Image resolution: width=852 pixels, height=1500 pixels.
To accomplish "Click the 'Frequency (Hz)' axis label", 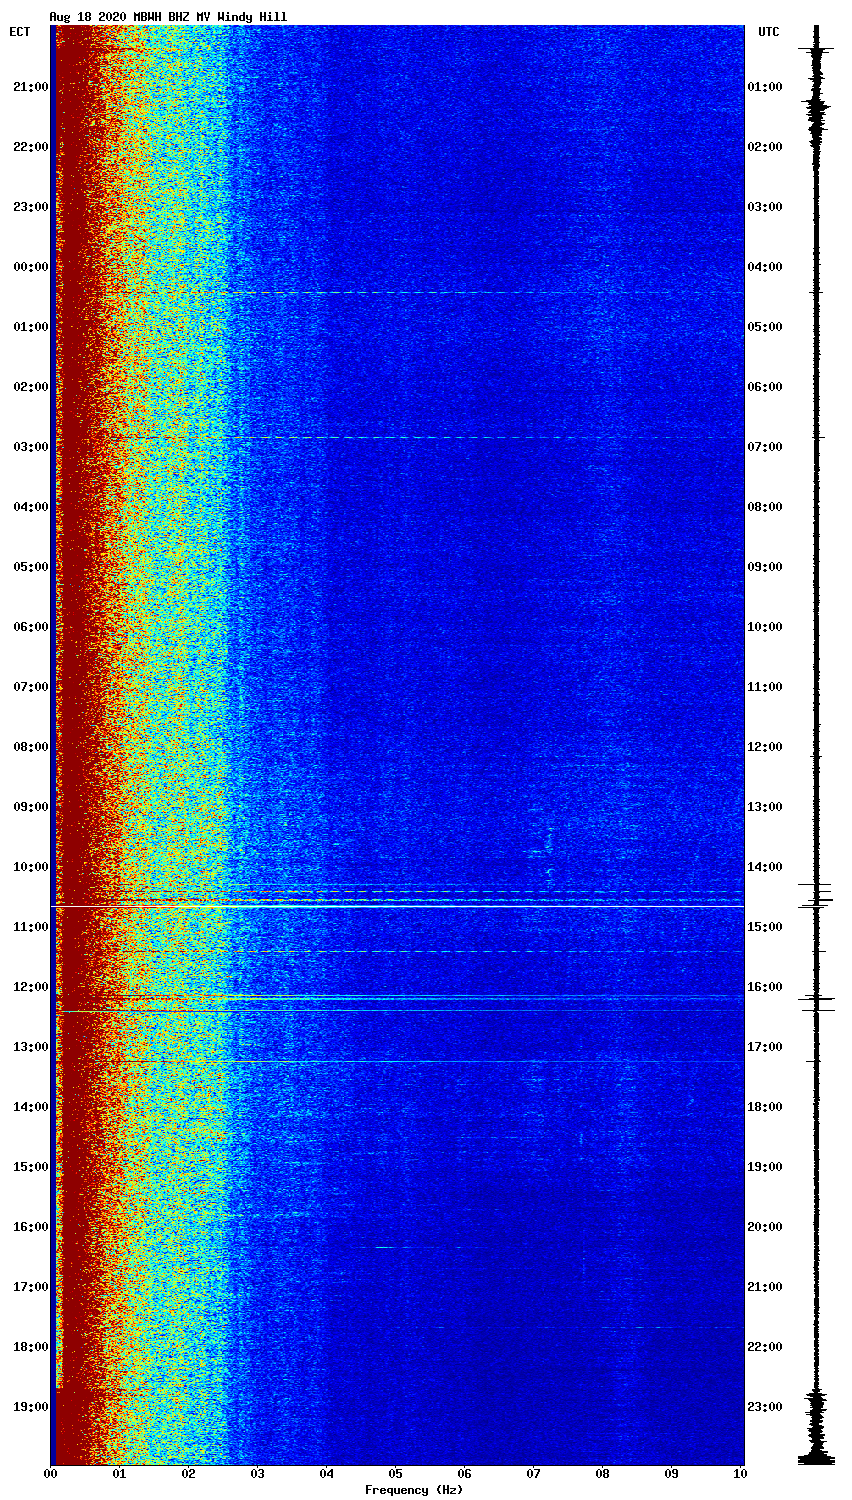I will [x=414, y=1490].
